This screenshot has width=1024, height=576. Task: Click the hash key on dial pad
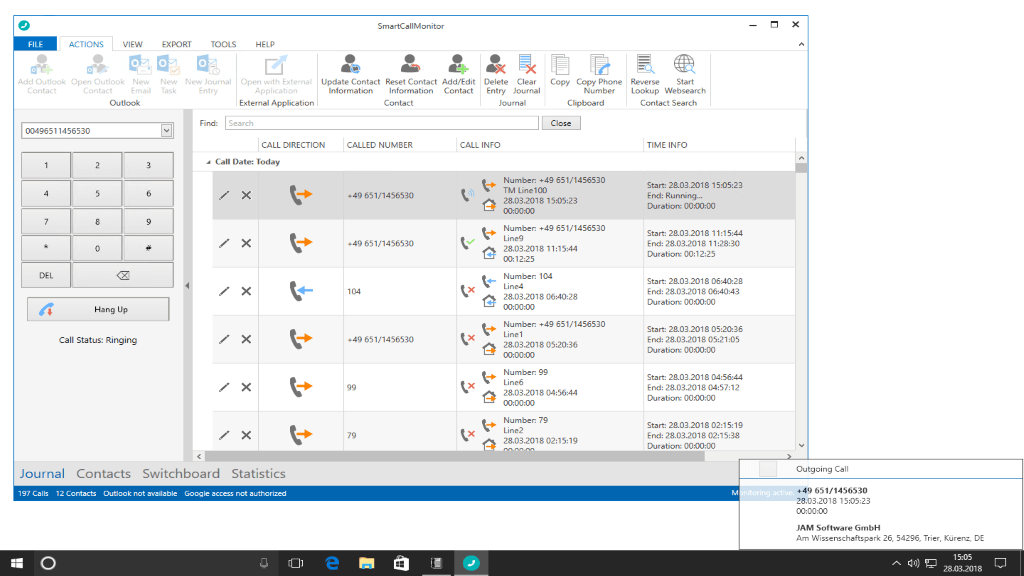click(x=148, y=248)
